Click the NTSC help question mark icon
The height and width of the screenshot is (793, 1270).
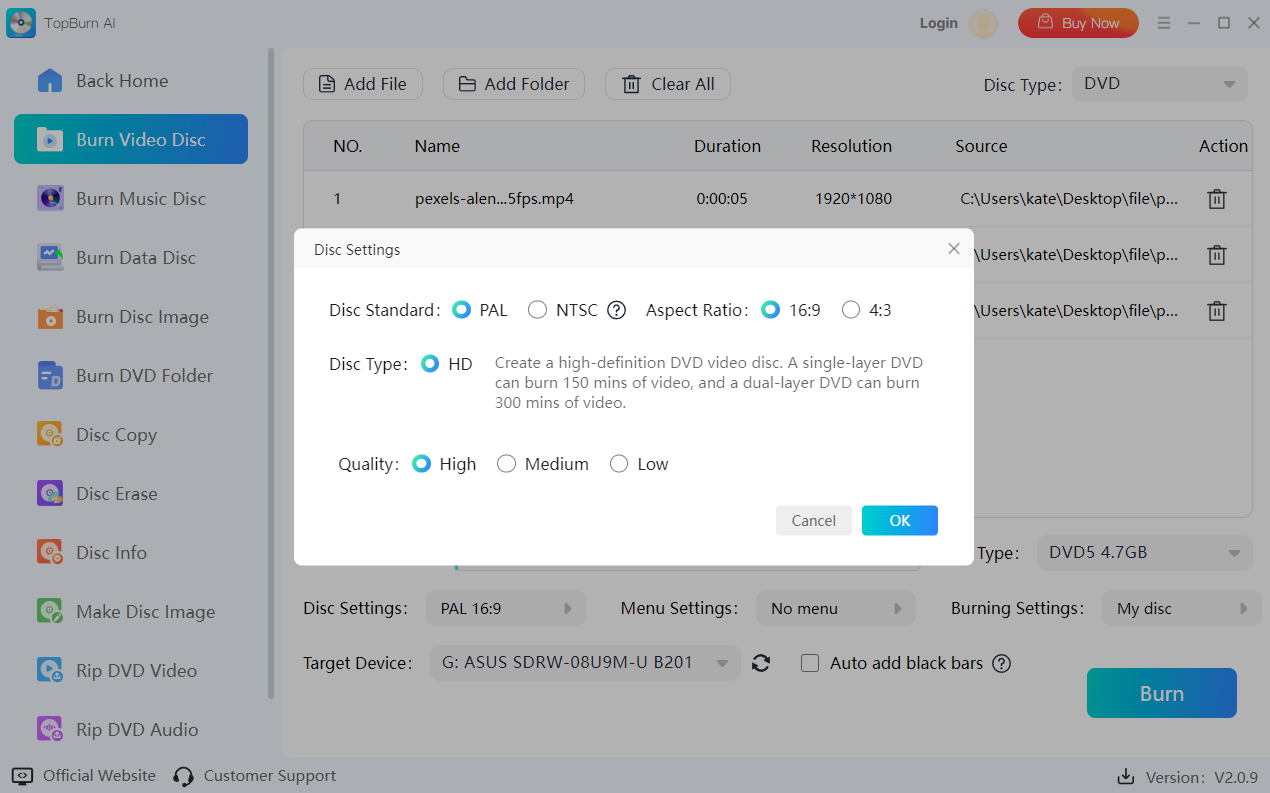pos(617,310)
